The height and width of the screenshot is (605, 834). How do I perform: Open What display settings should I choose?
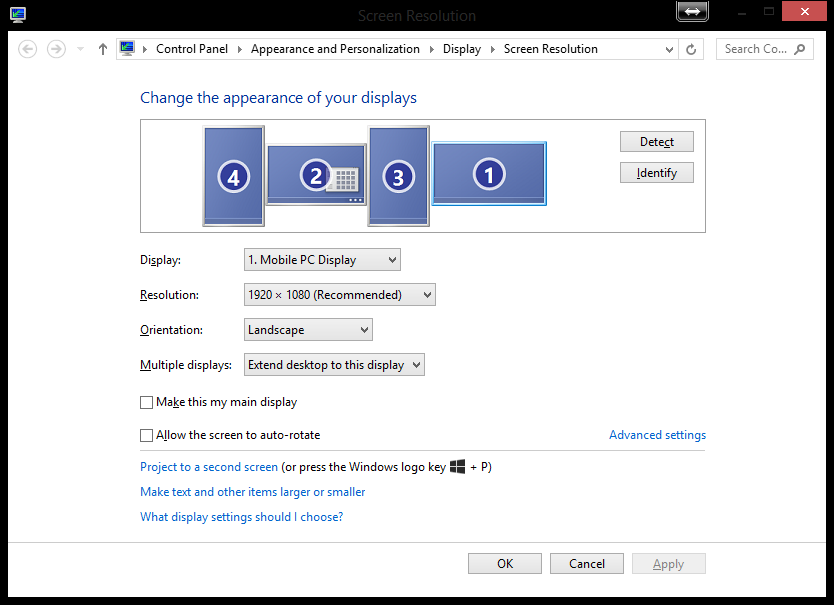point(241,517)
